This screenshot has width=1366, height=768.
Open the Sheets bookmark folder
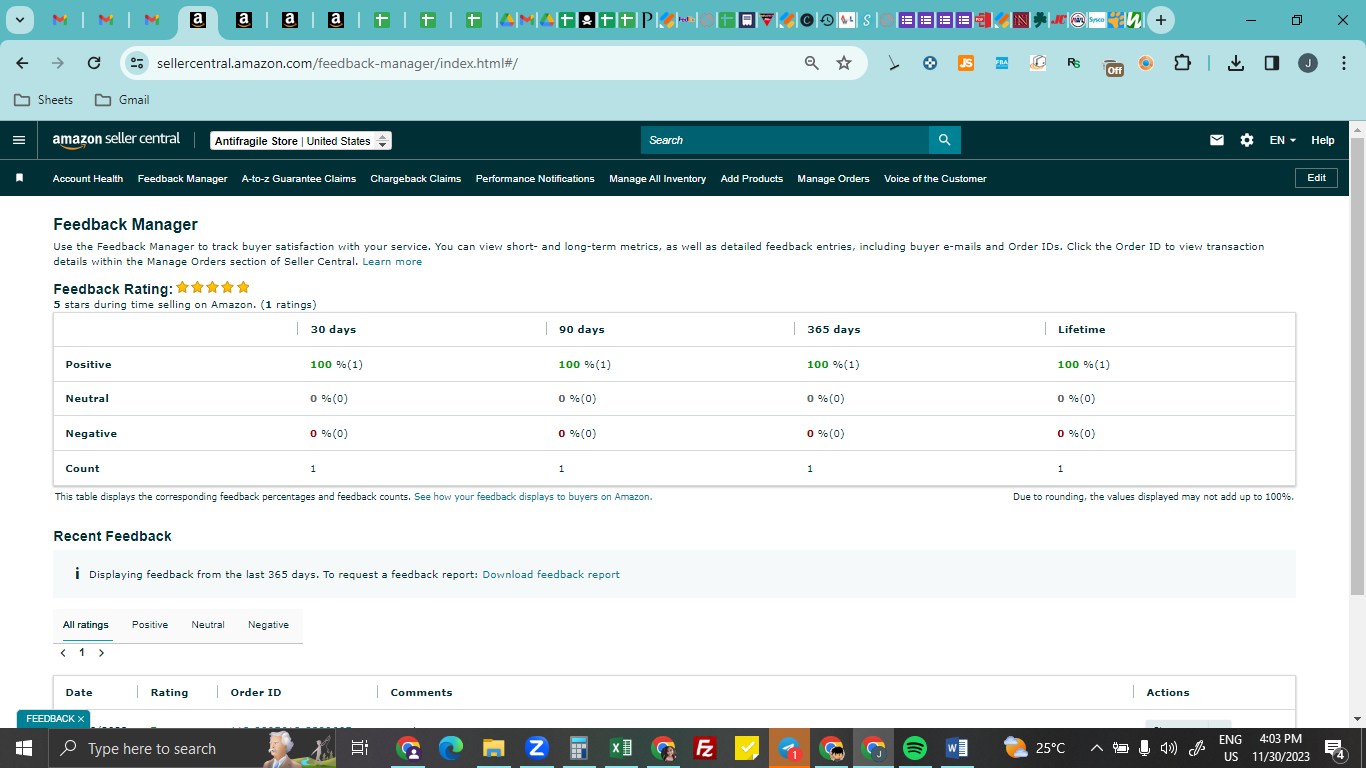click(x=43, y=100)
